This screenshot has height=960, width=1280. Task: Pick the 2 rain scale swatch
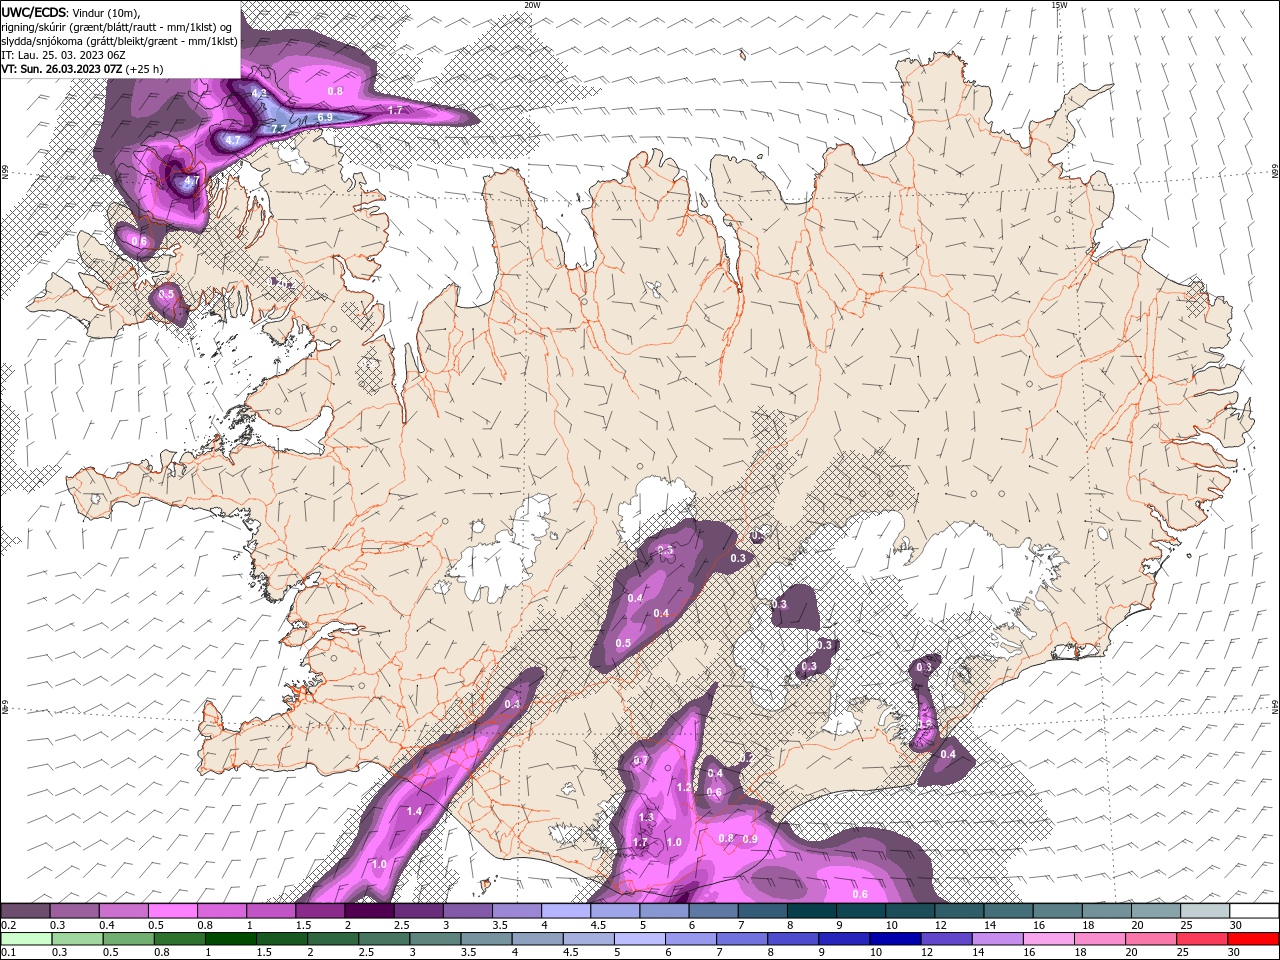click(x=333, y=939)
